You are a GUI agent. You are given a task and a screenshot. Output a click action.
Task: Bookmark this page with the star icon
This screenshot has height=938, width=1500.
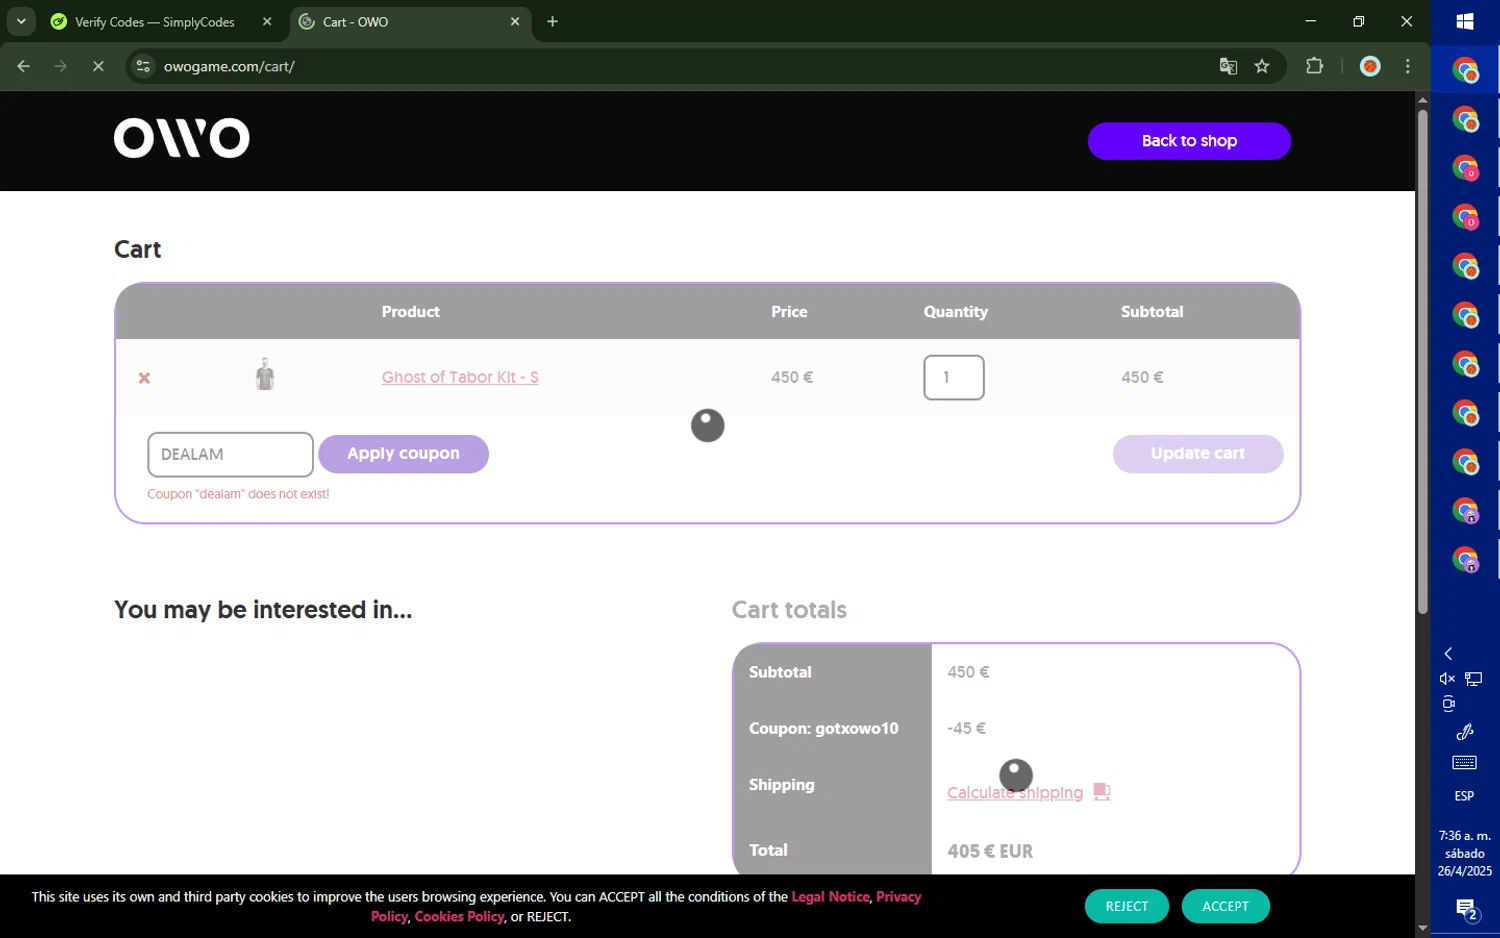[x=1262, y=66]
